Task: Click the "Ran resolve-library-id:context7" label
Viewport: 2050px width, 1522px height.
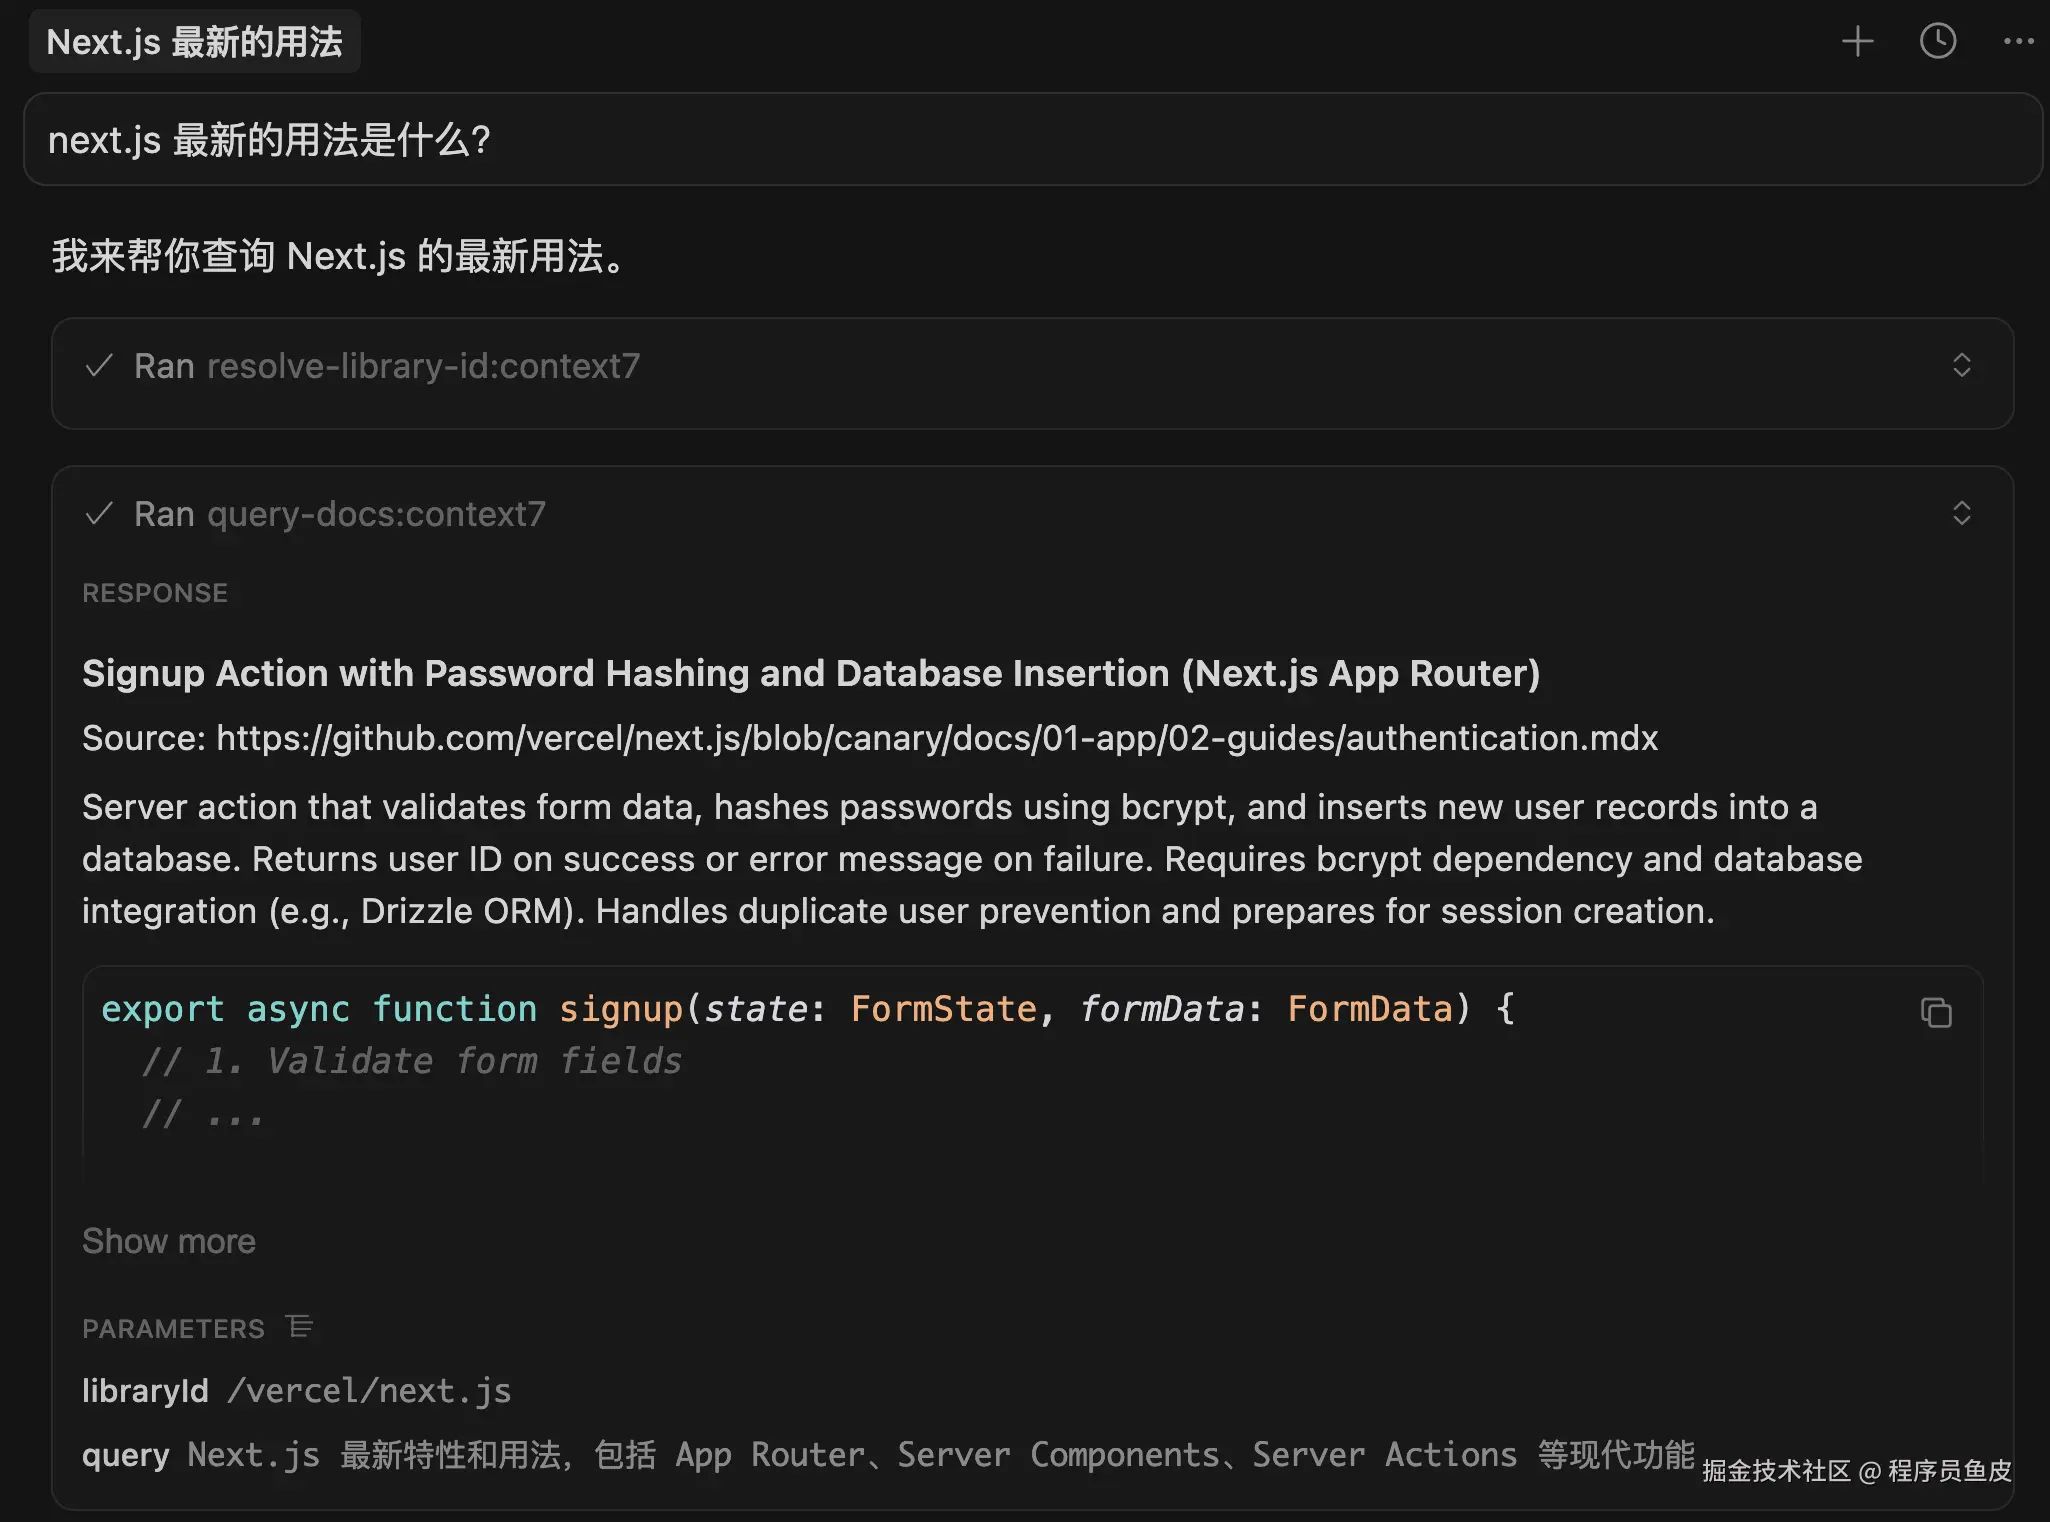Action: (387, 366)
